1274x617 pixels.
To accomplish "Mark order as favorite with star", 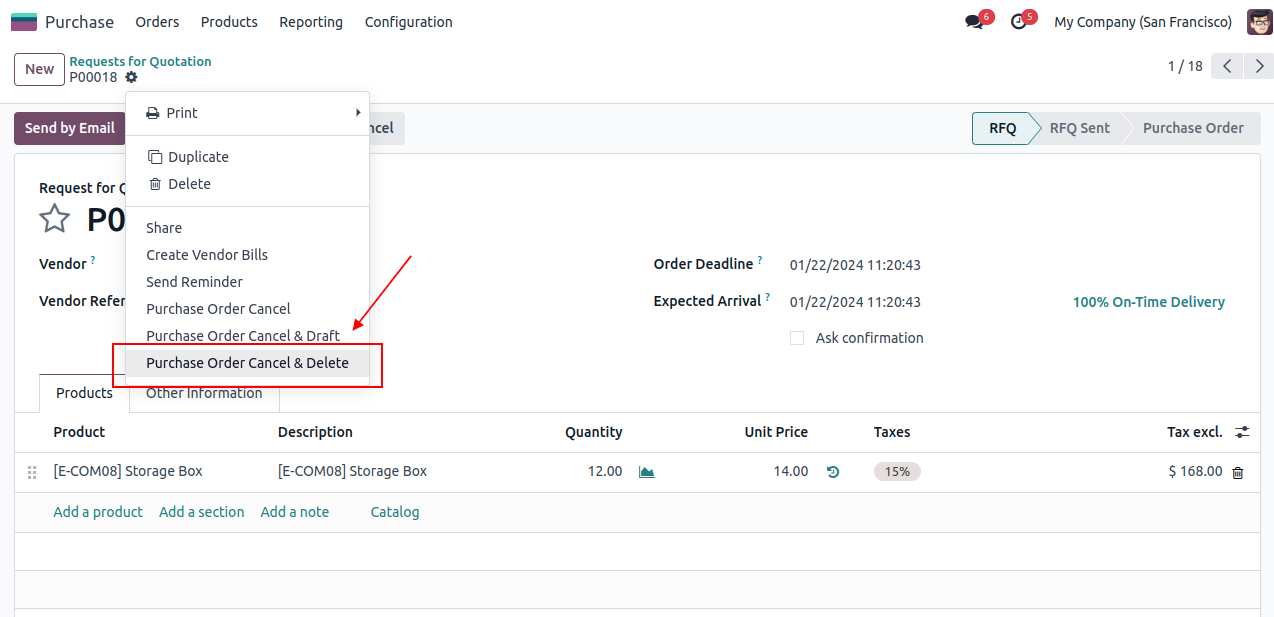I will [x=55, y=219].
